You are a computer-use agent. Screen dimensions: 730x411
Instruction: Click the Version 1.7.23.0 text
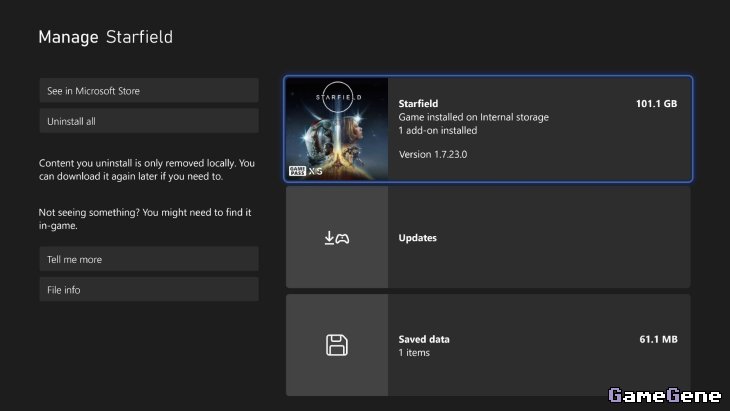click(433, 154)
